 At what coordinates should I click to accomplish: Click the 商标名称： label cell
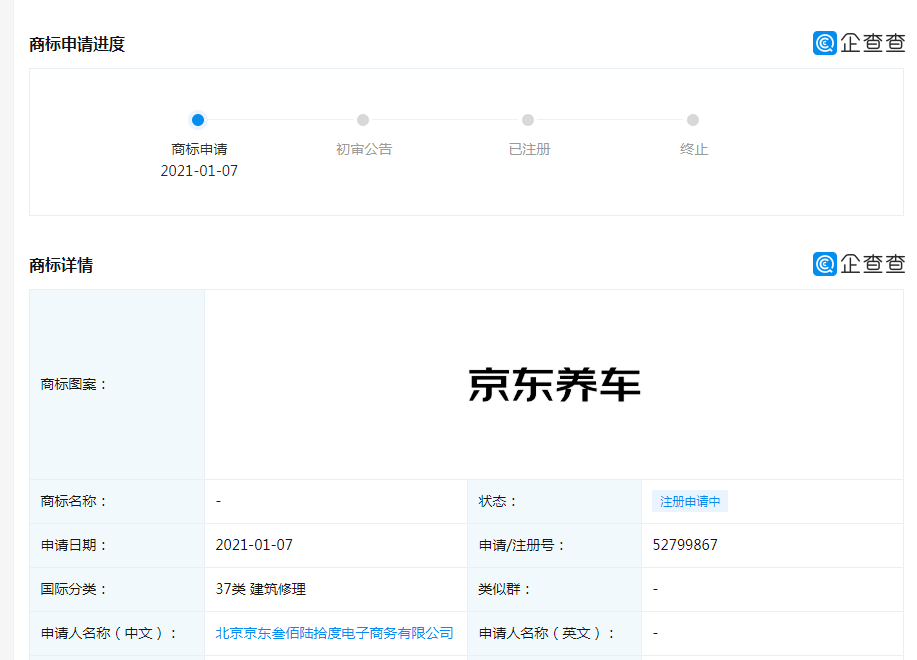tap(117, 502)
